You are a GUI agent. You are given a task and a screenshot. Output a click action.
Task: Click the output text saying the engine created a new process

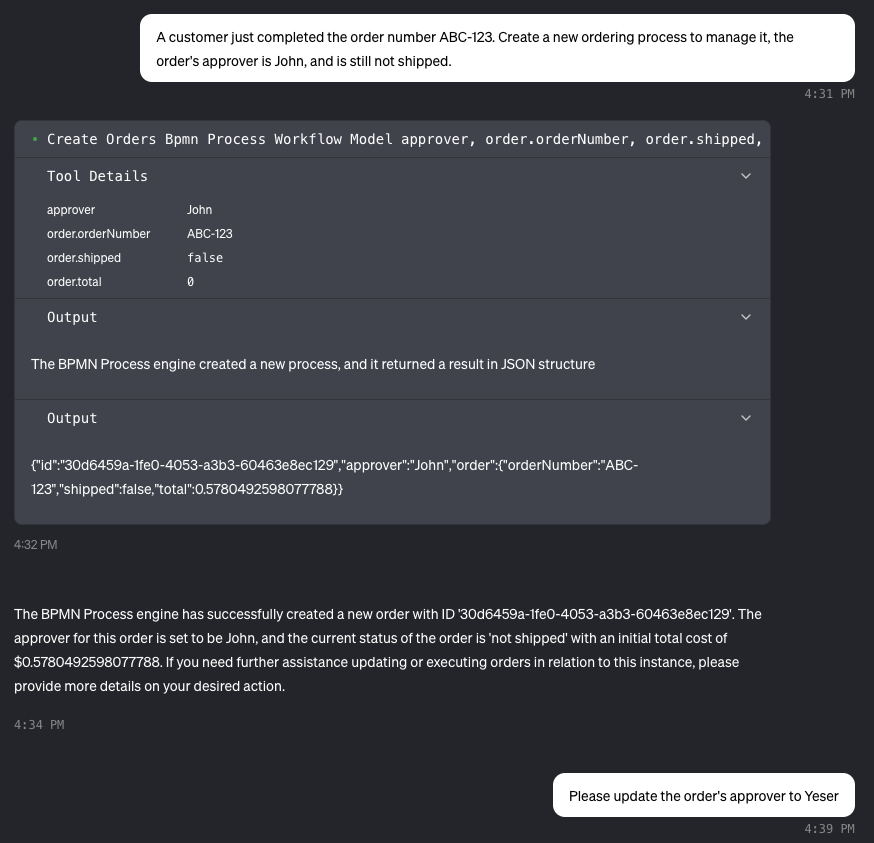point(313,364)
